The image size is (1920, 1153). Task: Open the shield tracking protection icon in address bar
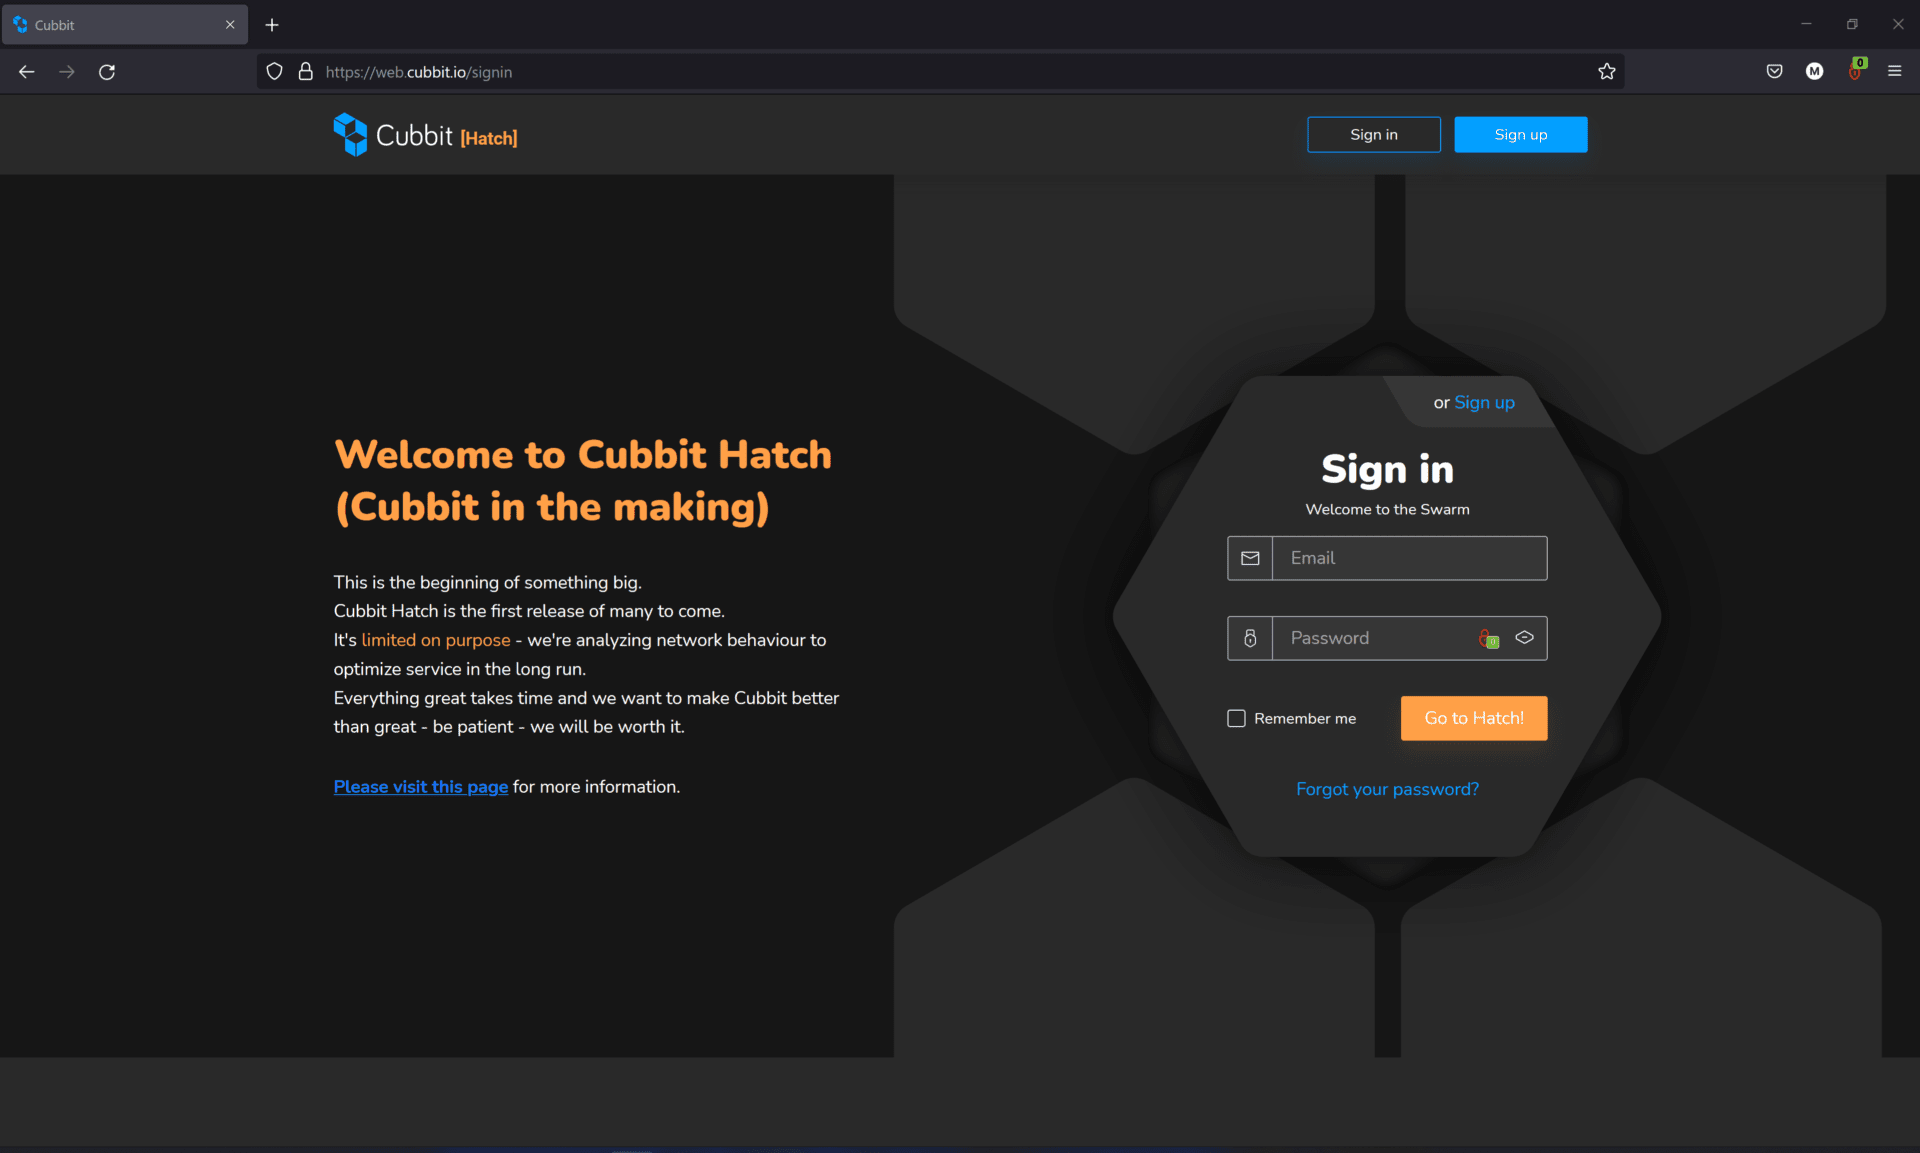pos(273,71)
